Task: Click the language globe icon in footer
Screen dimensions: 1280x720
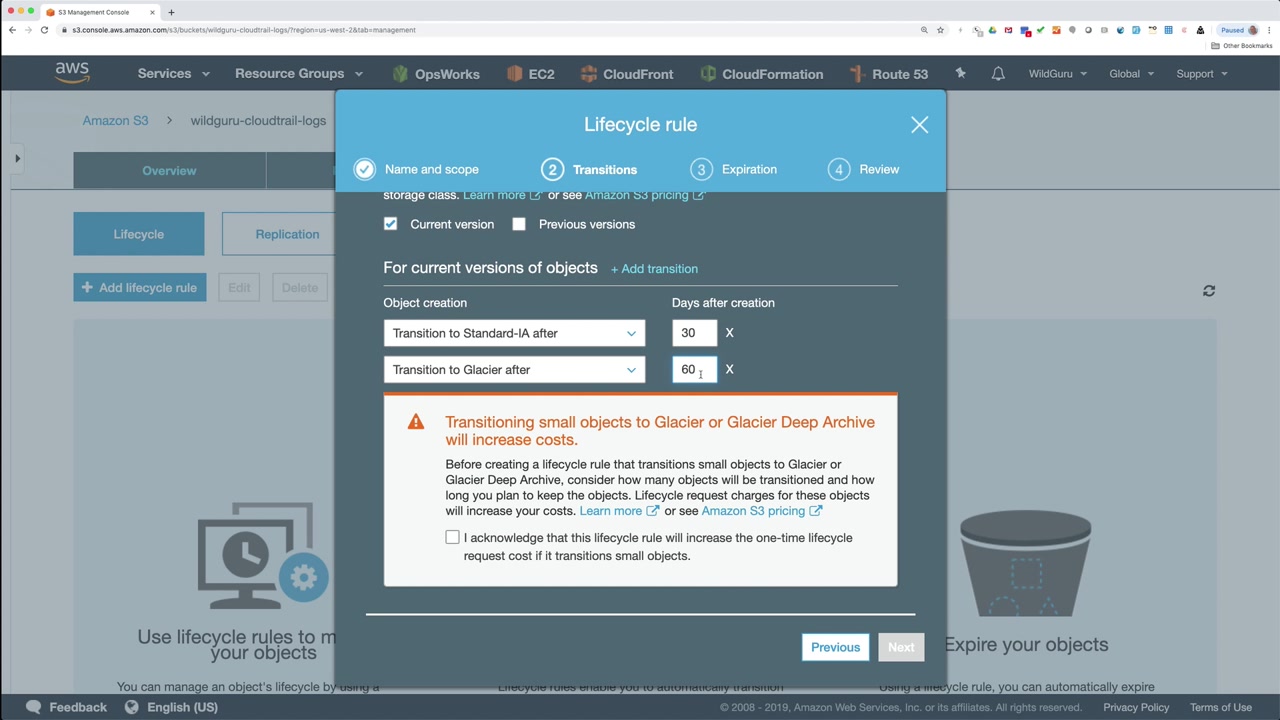Action: [x=131, y=707]
